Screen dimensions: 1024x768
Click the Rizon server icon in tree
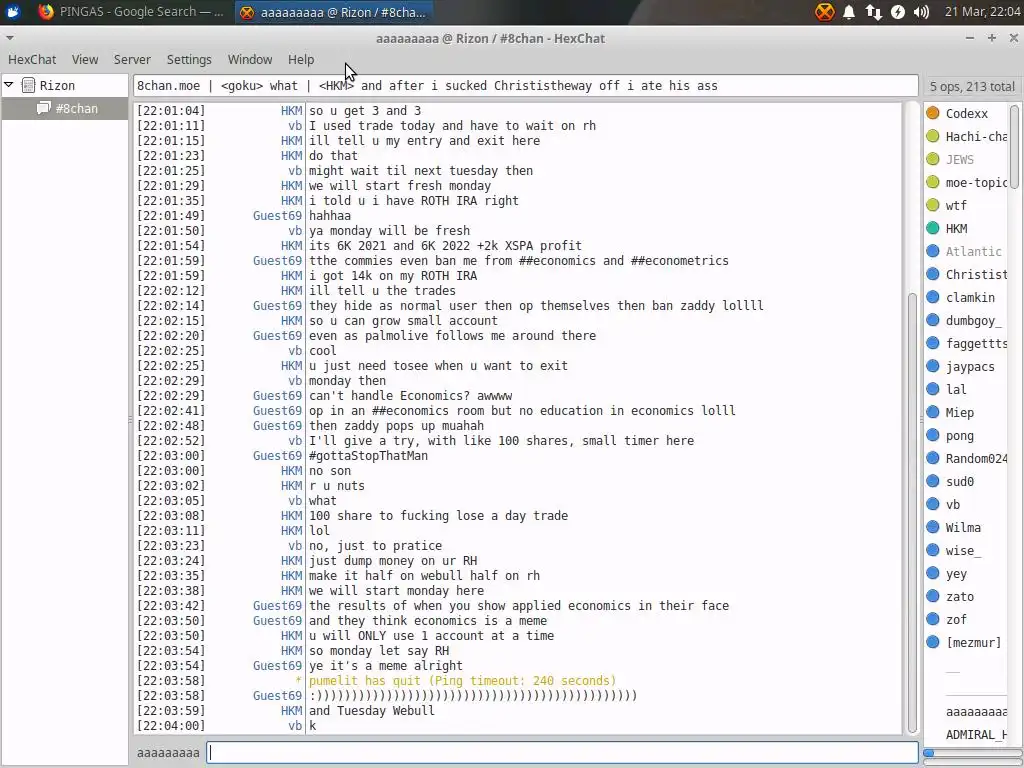tap(28, 85)
